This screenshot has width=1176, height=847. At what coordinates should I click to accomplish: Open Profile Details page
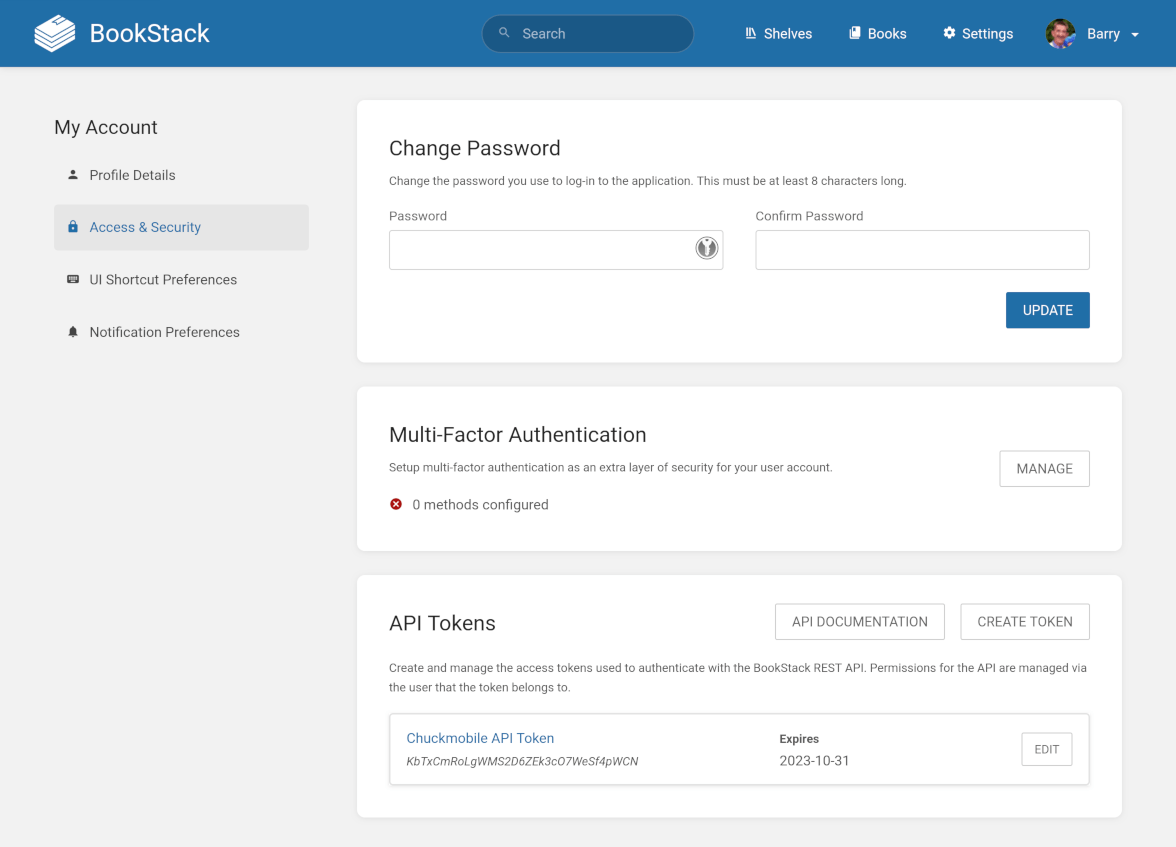pyautogui.click(x=182, y=175)
